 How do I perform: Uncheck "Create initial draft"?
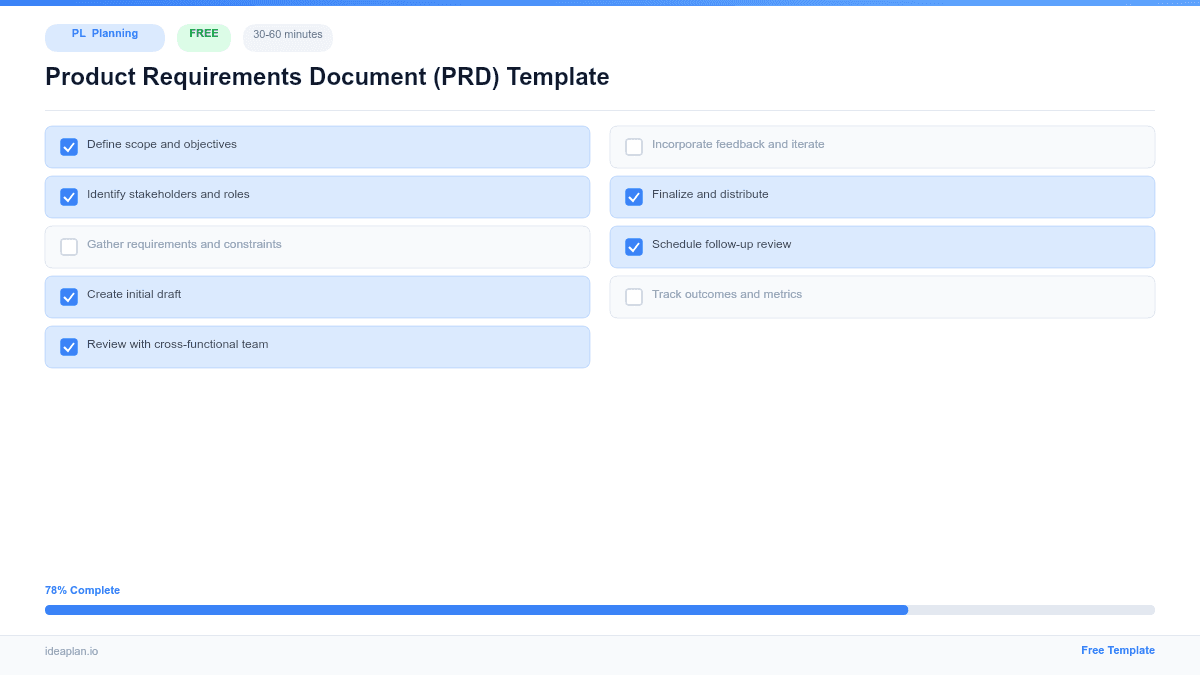pyautogui.click(x=68, y=296)
